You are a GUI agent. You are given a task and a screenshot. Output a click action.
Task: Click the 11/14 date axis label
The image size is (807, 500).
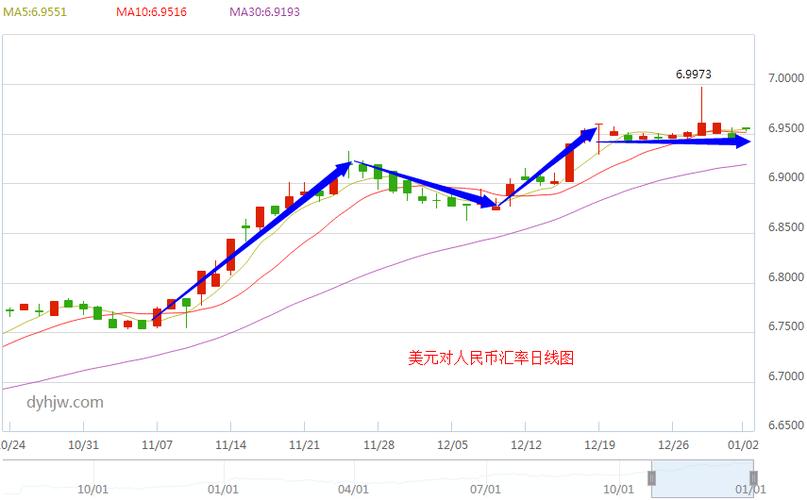tap(231, 445)
